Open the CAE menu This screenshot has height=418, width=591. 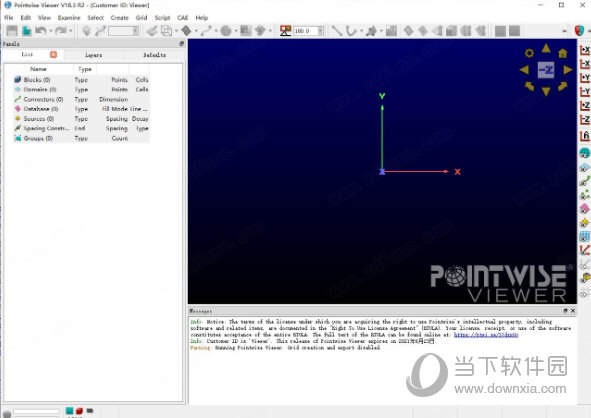[183, 18]
